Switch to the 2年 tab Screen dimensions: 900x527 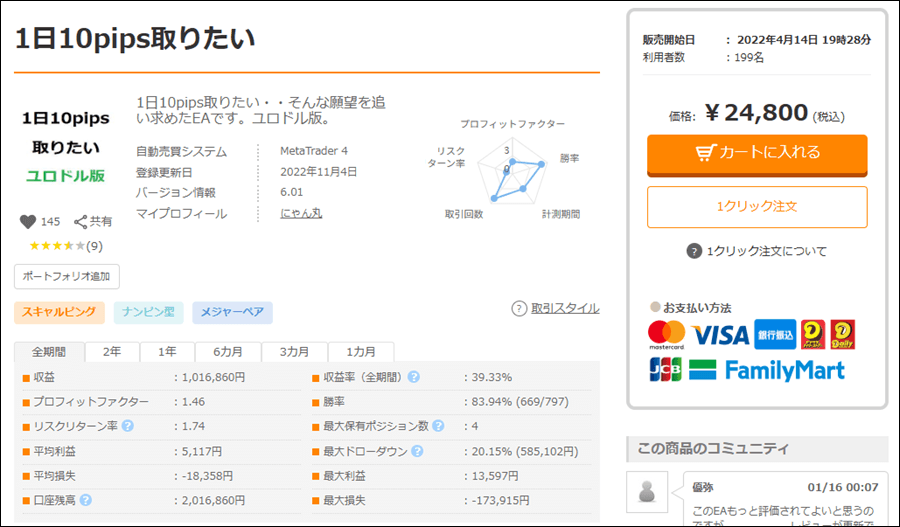coord(112,352)
